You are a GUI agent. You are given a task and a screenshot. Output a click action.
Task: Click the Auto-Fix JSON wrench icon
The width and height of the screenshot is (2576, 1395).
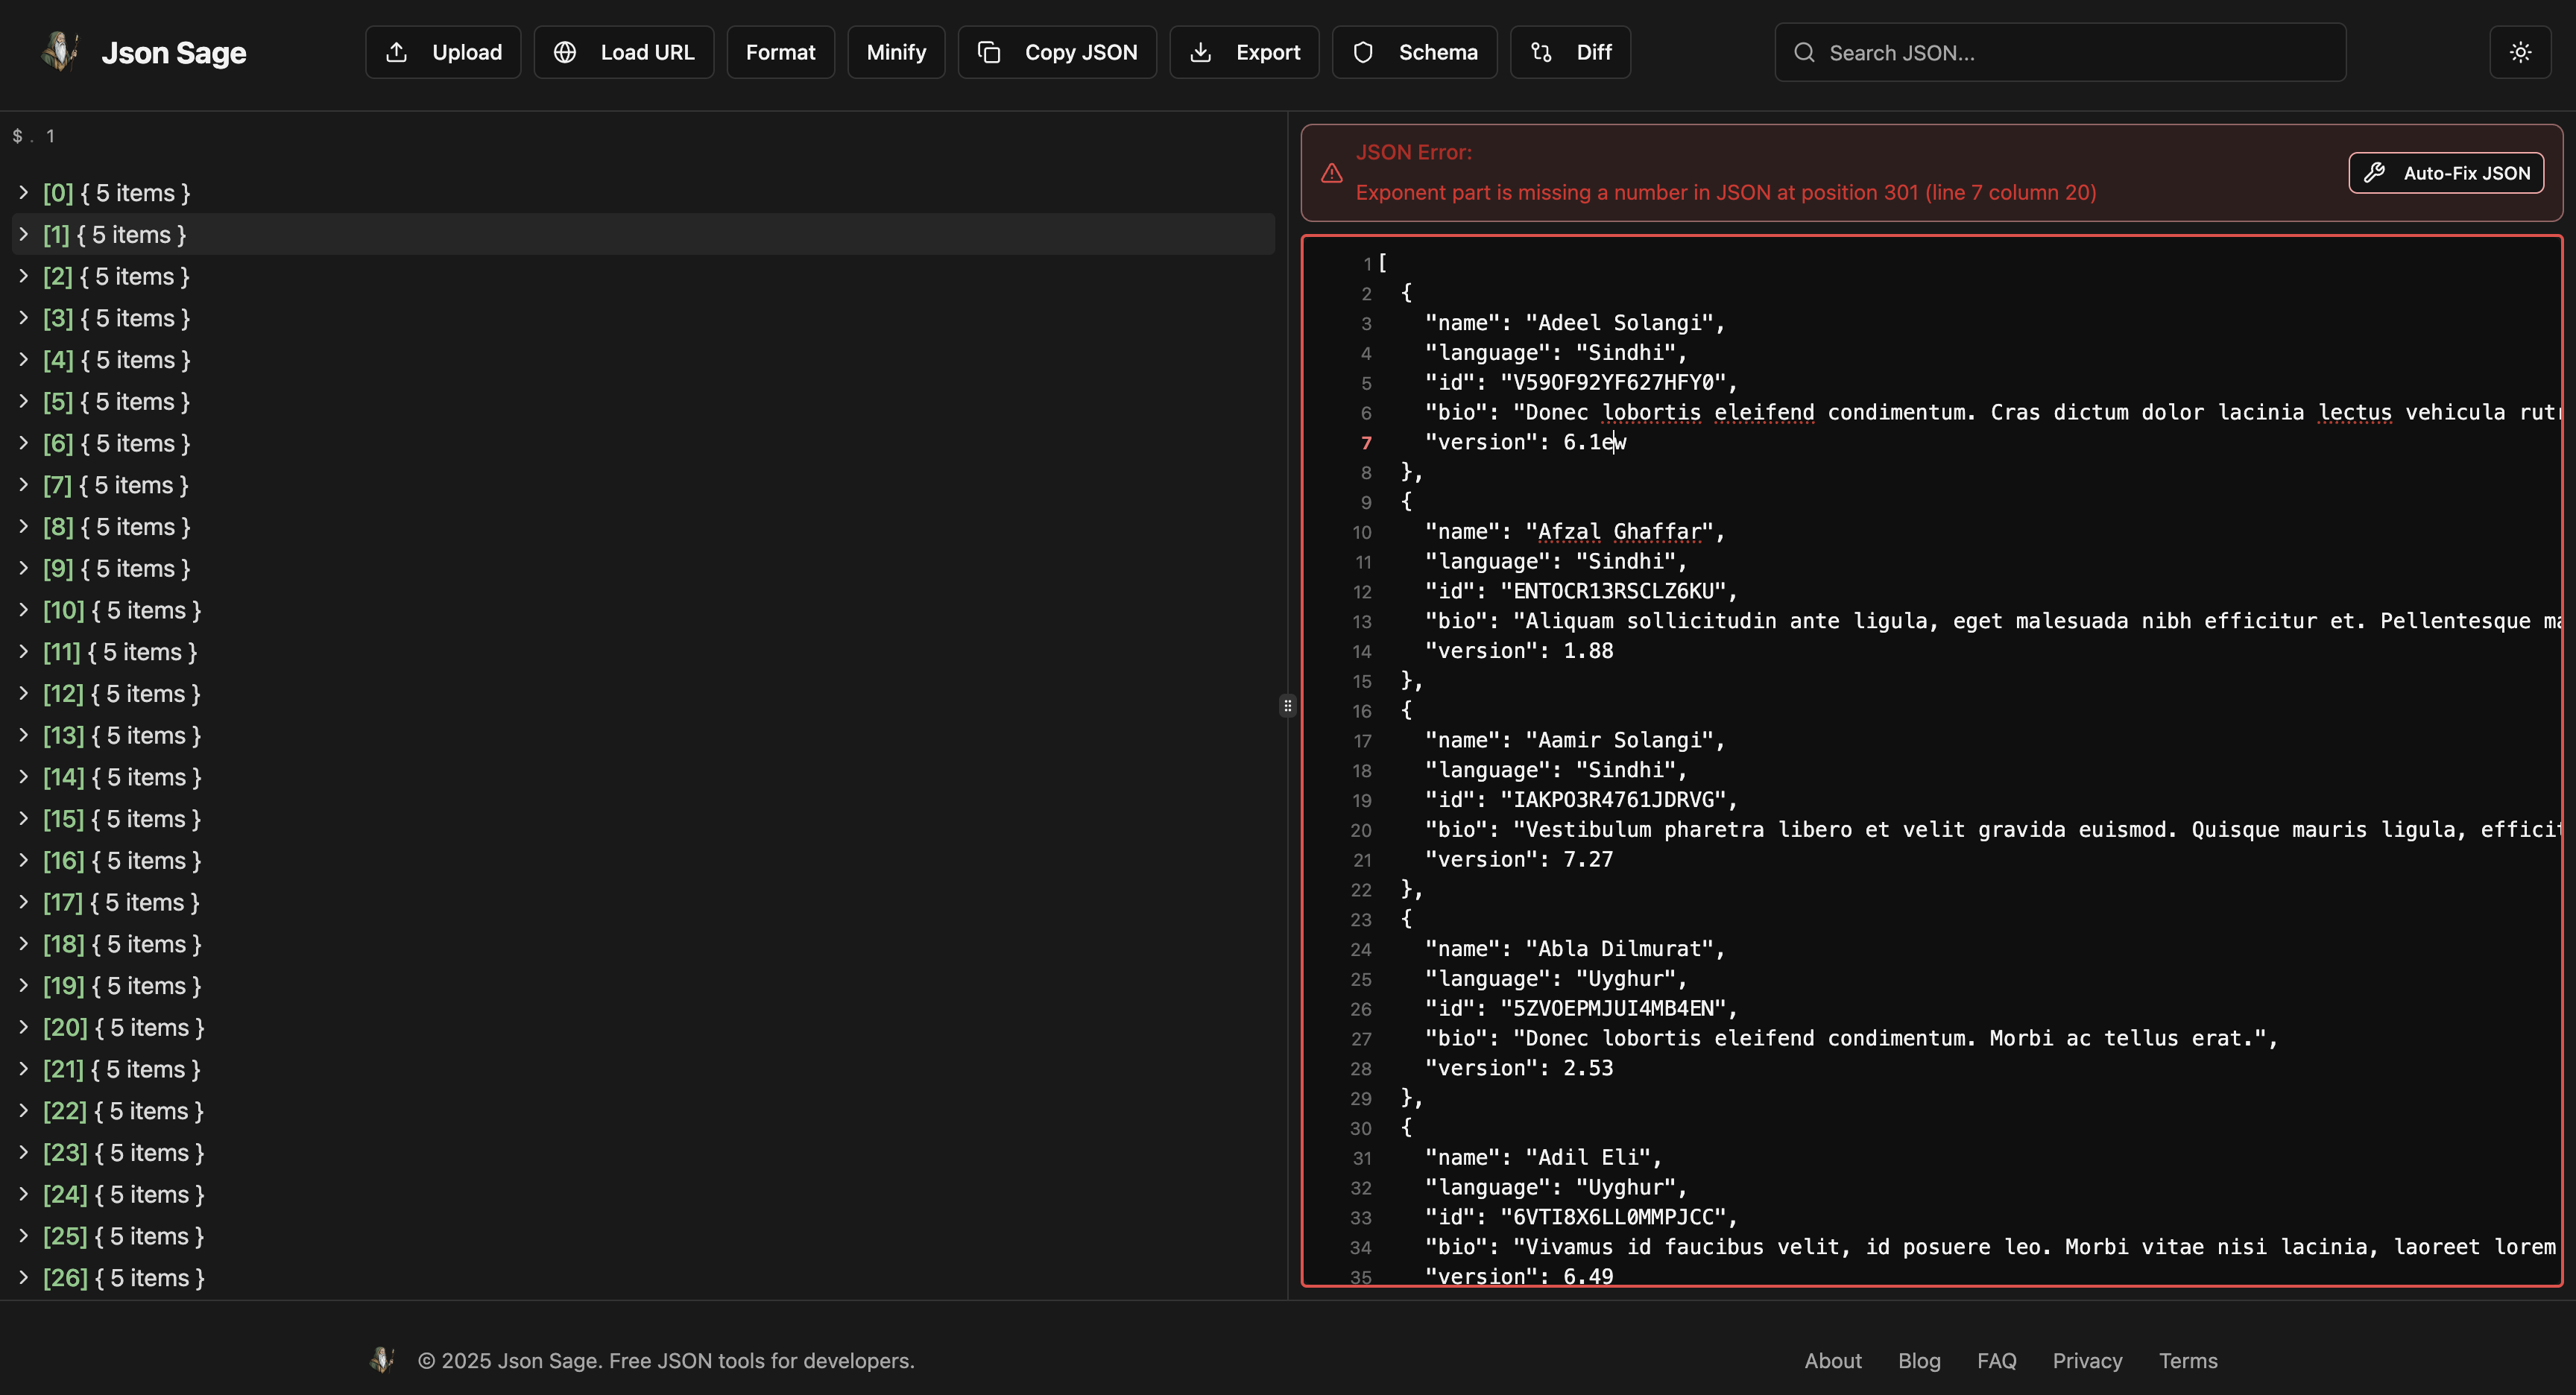2376,172
